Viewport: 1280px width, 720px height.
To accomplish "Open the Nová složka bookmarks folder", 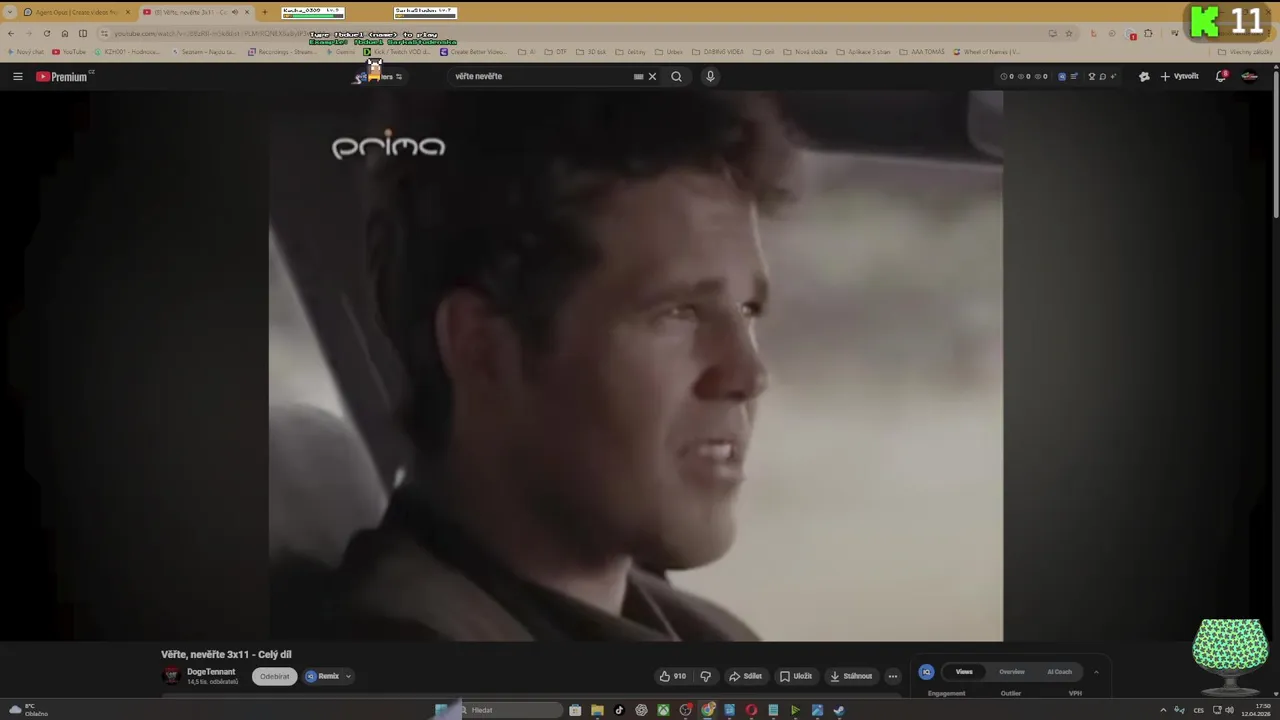I will coord(805,52).
